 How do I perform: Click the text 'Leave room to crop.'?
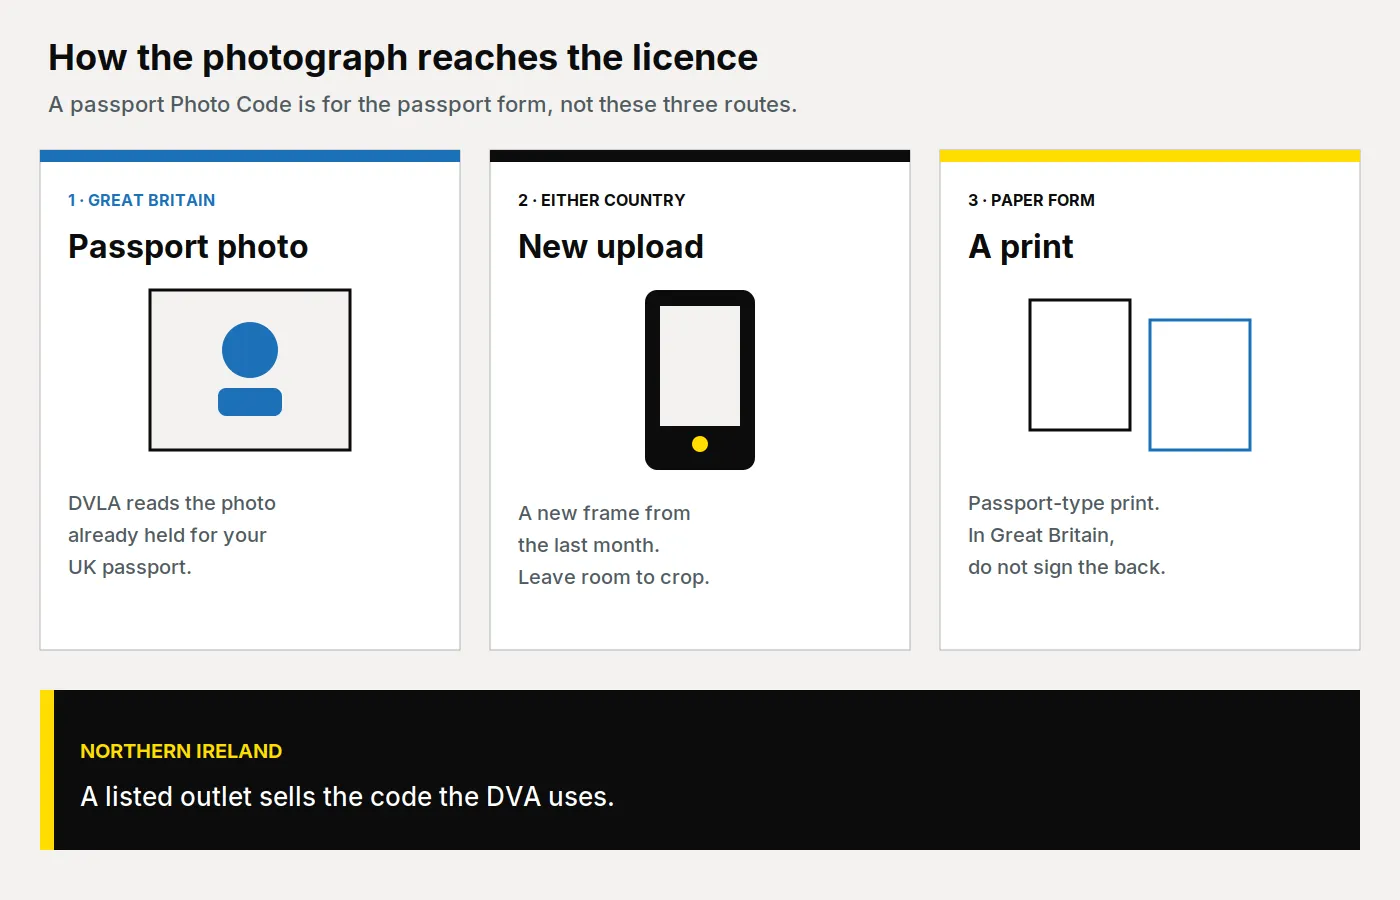coord(614,577)
